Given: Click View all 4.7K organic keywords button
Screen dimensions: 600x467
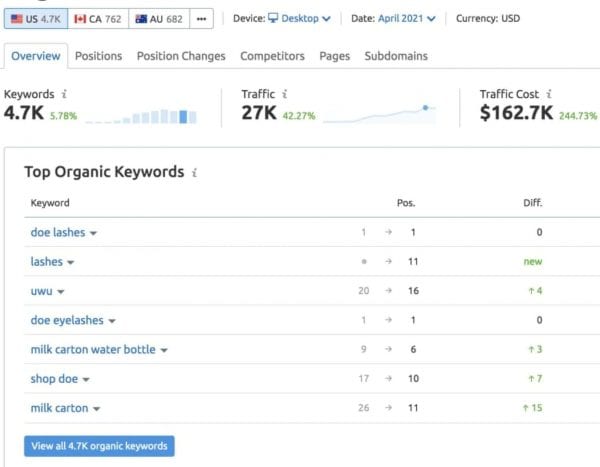Looking at the screenshot, I should coord(99,446).
